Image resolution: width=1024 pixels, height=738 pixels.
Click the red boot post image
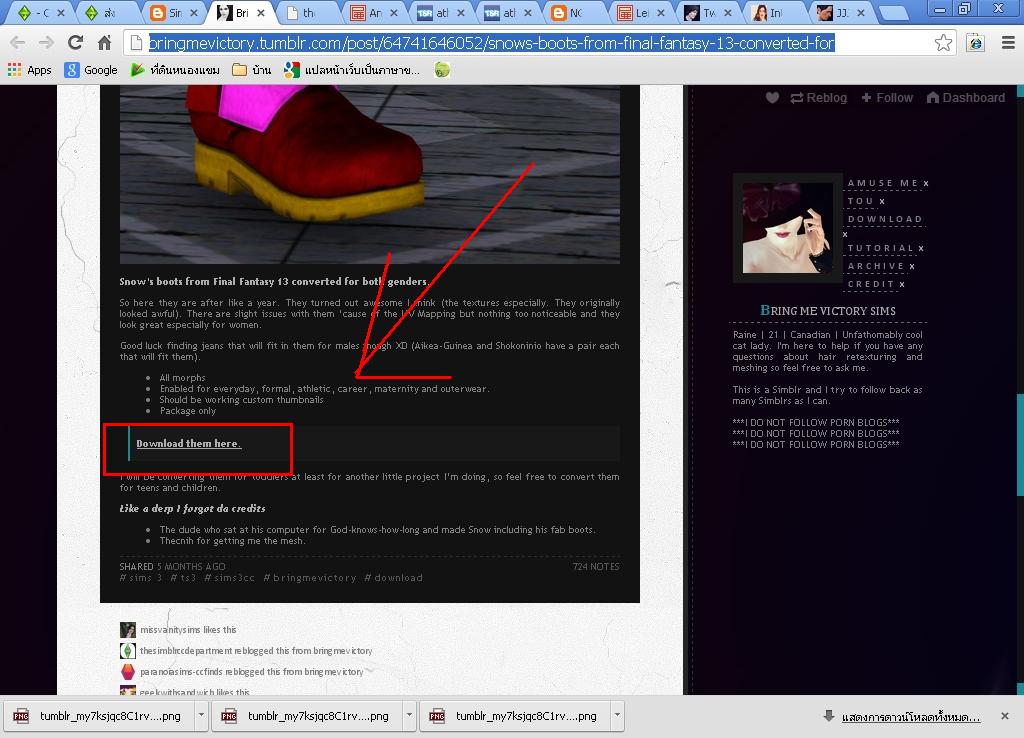[x=370, y=174]
